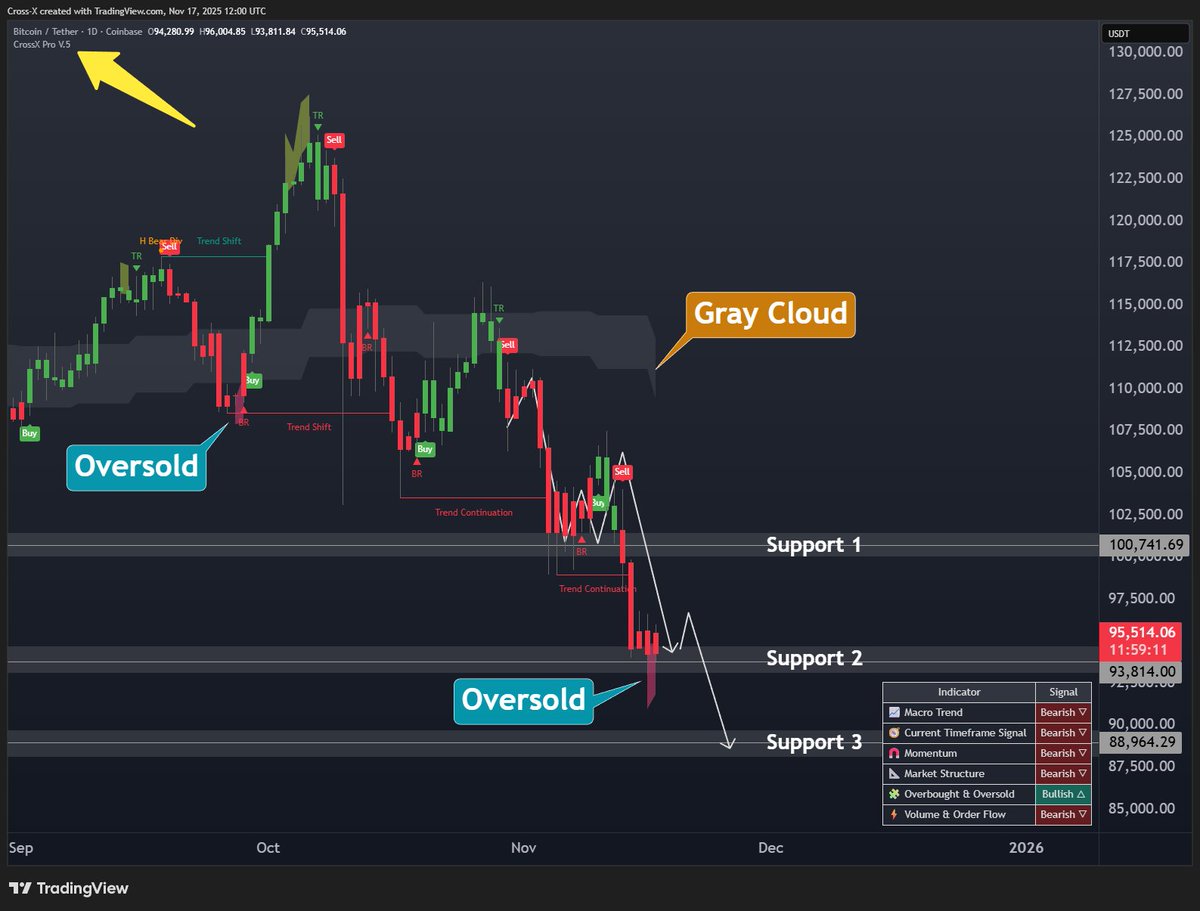Click the 93,814.00 price label

[1140, 672]
